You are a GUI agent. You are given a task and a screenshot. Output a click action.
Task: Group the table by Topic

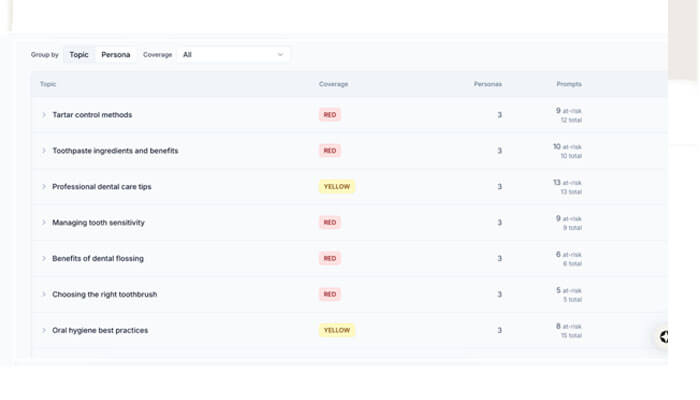[x=79, y=54]
